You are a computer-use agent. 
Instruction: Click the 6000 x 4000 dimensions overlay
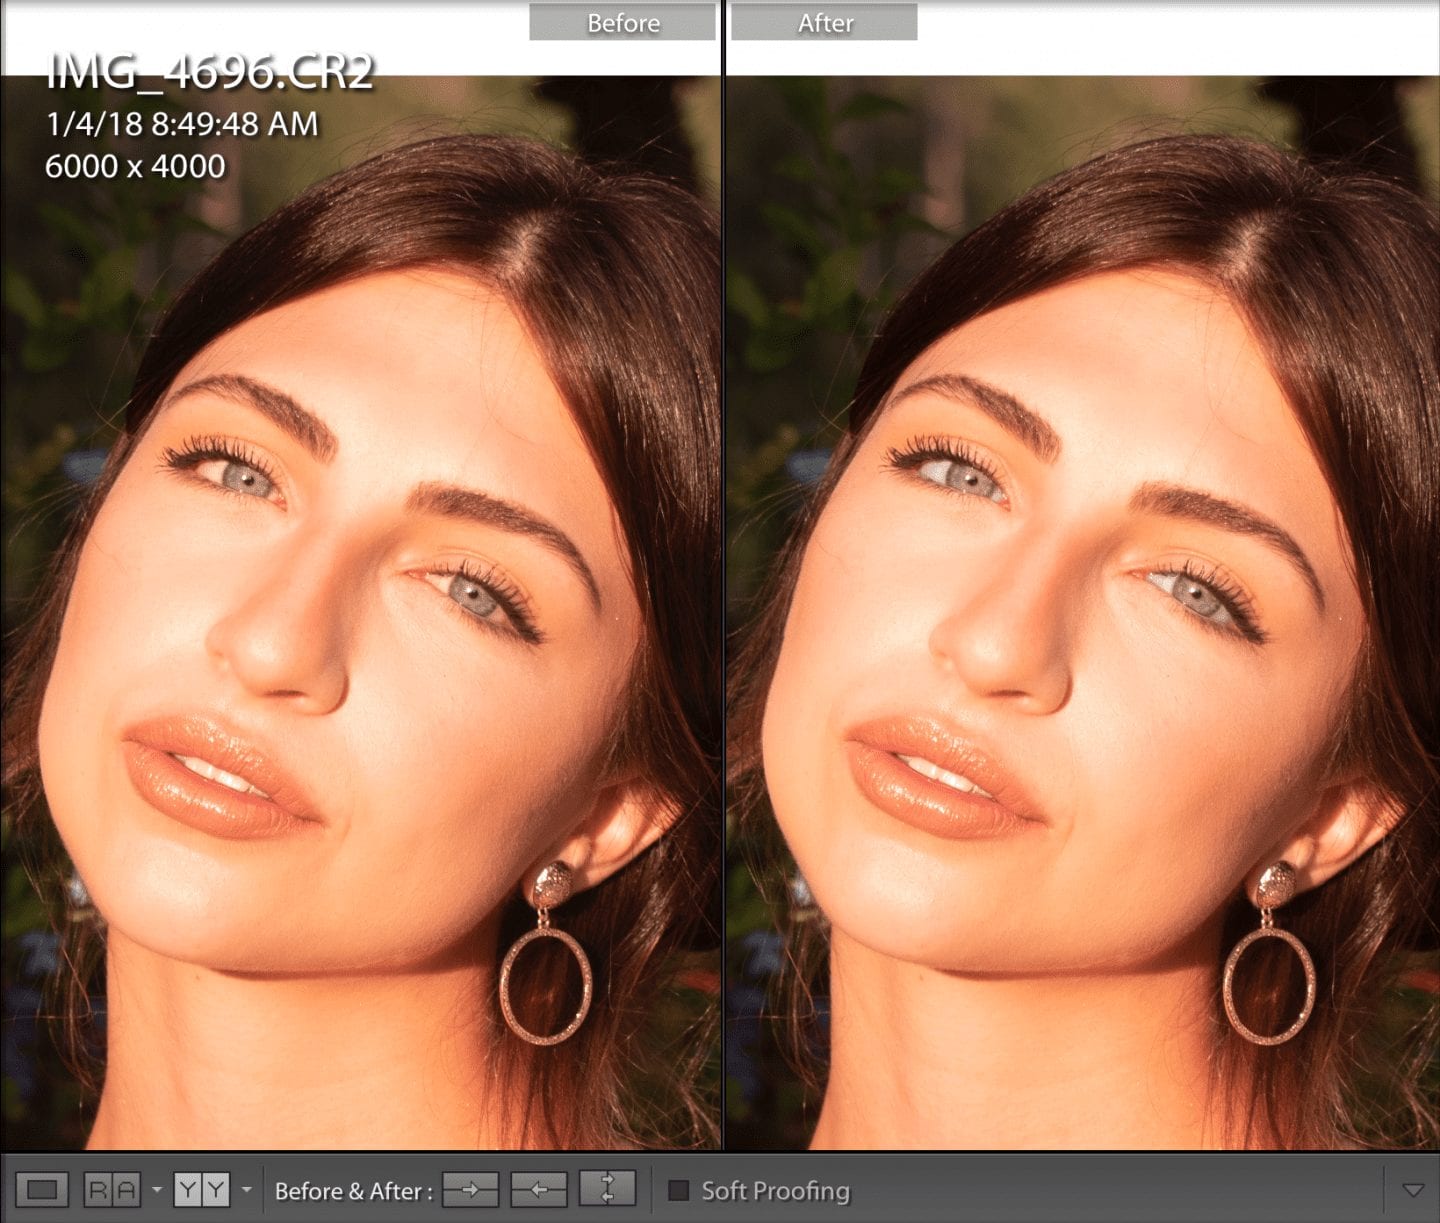(x=135, y=166)
